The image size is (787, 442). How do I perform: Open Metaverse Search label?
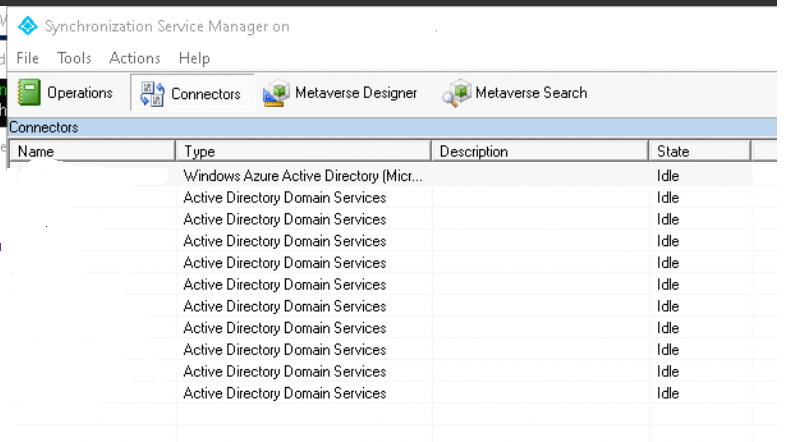click(531, 93)
